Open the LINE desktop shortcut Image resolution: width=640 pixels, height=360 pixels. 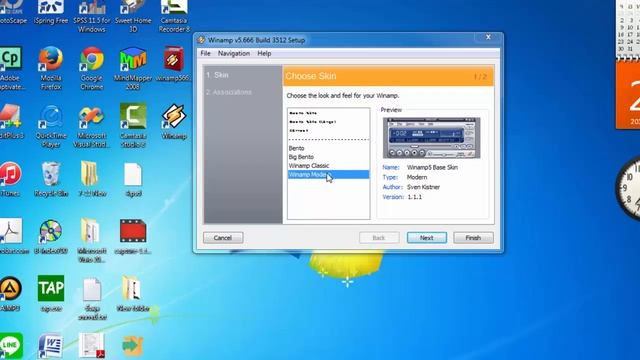(x=11, y=346)
